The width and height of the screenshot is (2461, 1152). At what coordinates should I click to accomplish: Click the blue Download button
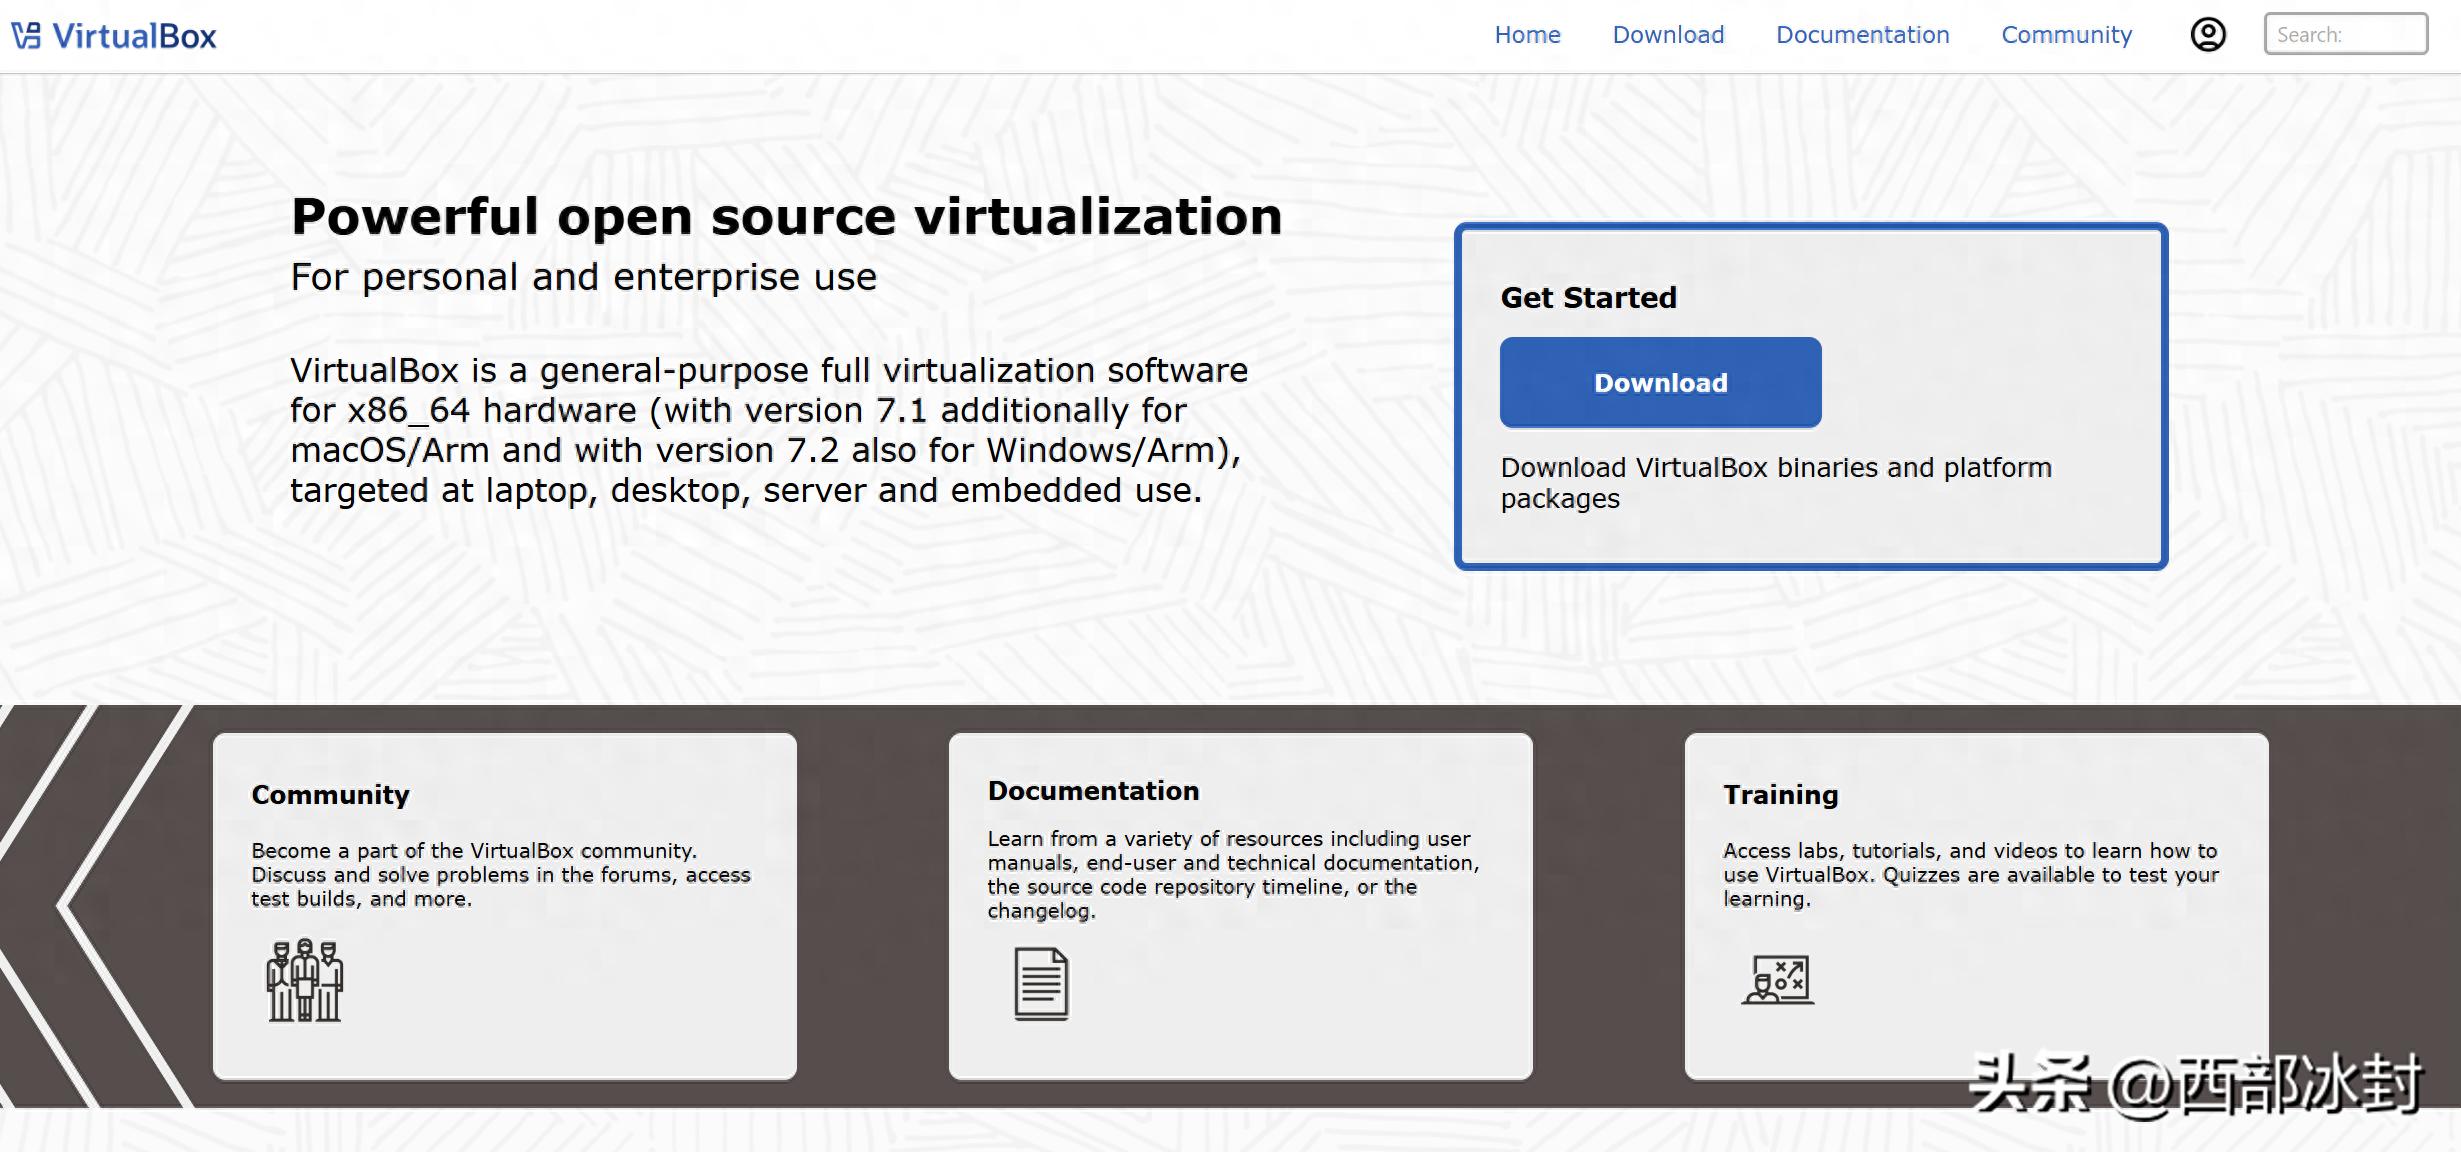1660,382
